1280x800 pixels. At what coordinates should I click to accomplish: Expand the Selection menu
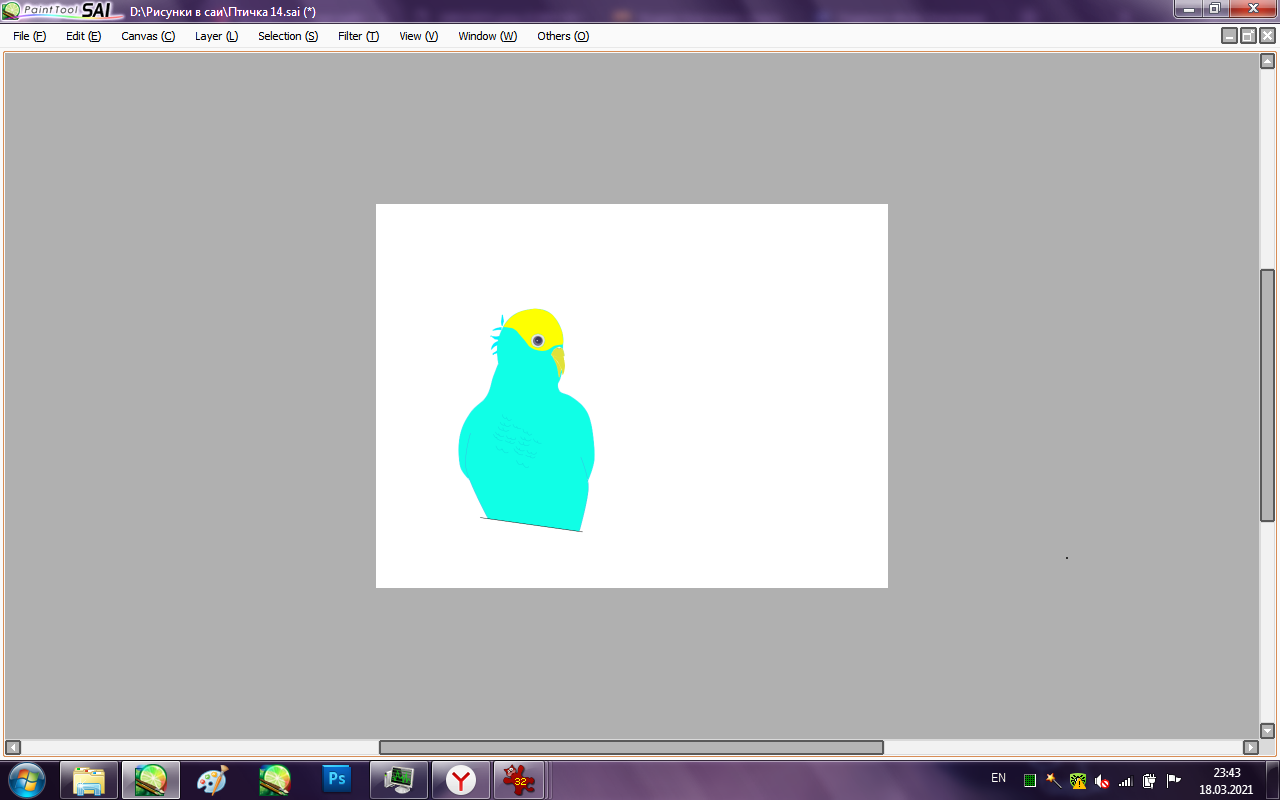[x=287, y=36]
